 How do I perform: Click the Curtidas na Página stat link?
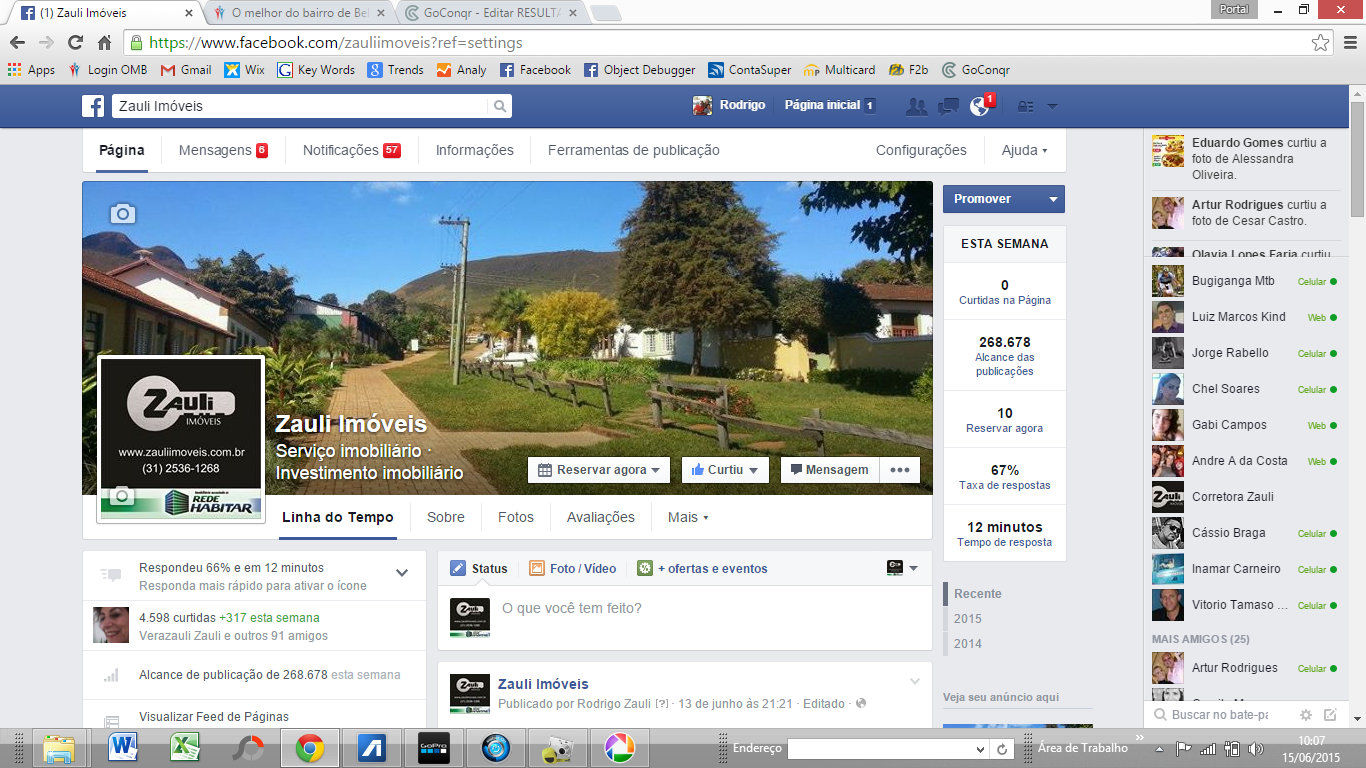click(1005, 300)
